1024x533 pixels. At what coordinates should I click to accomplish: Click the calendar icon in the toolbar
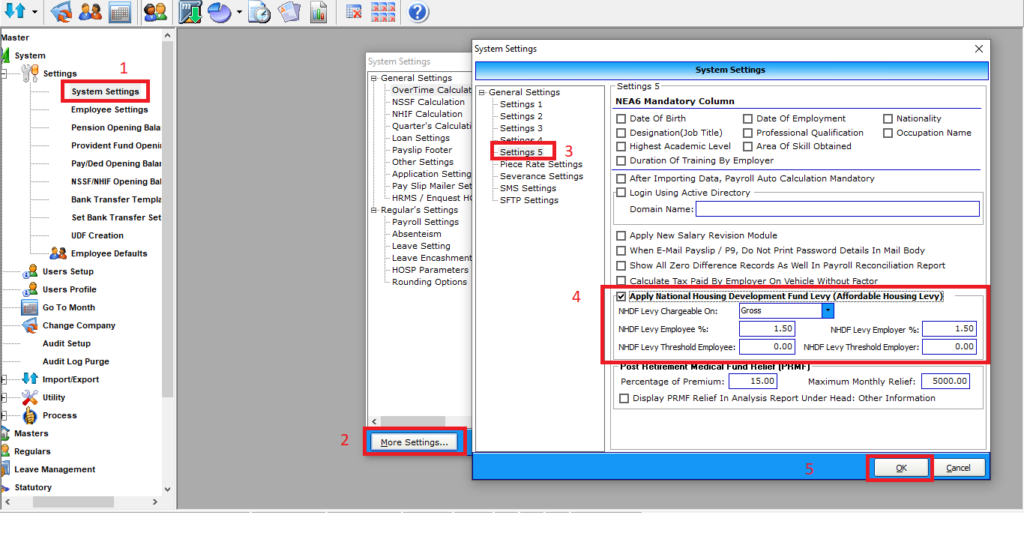point(120,12)
